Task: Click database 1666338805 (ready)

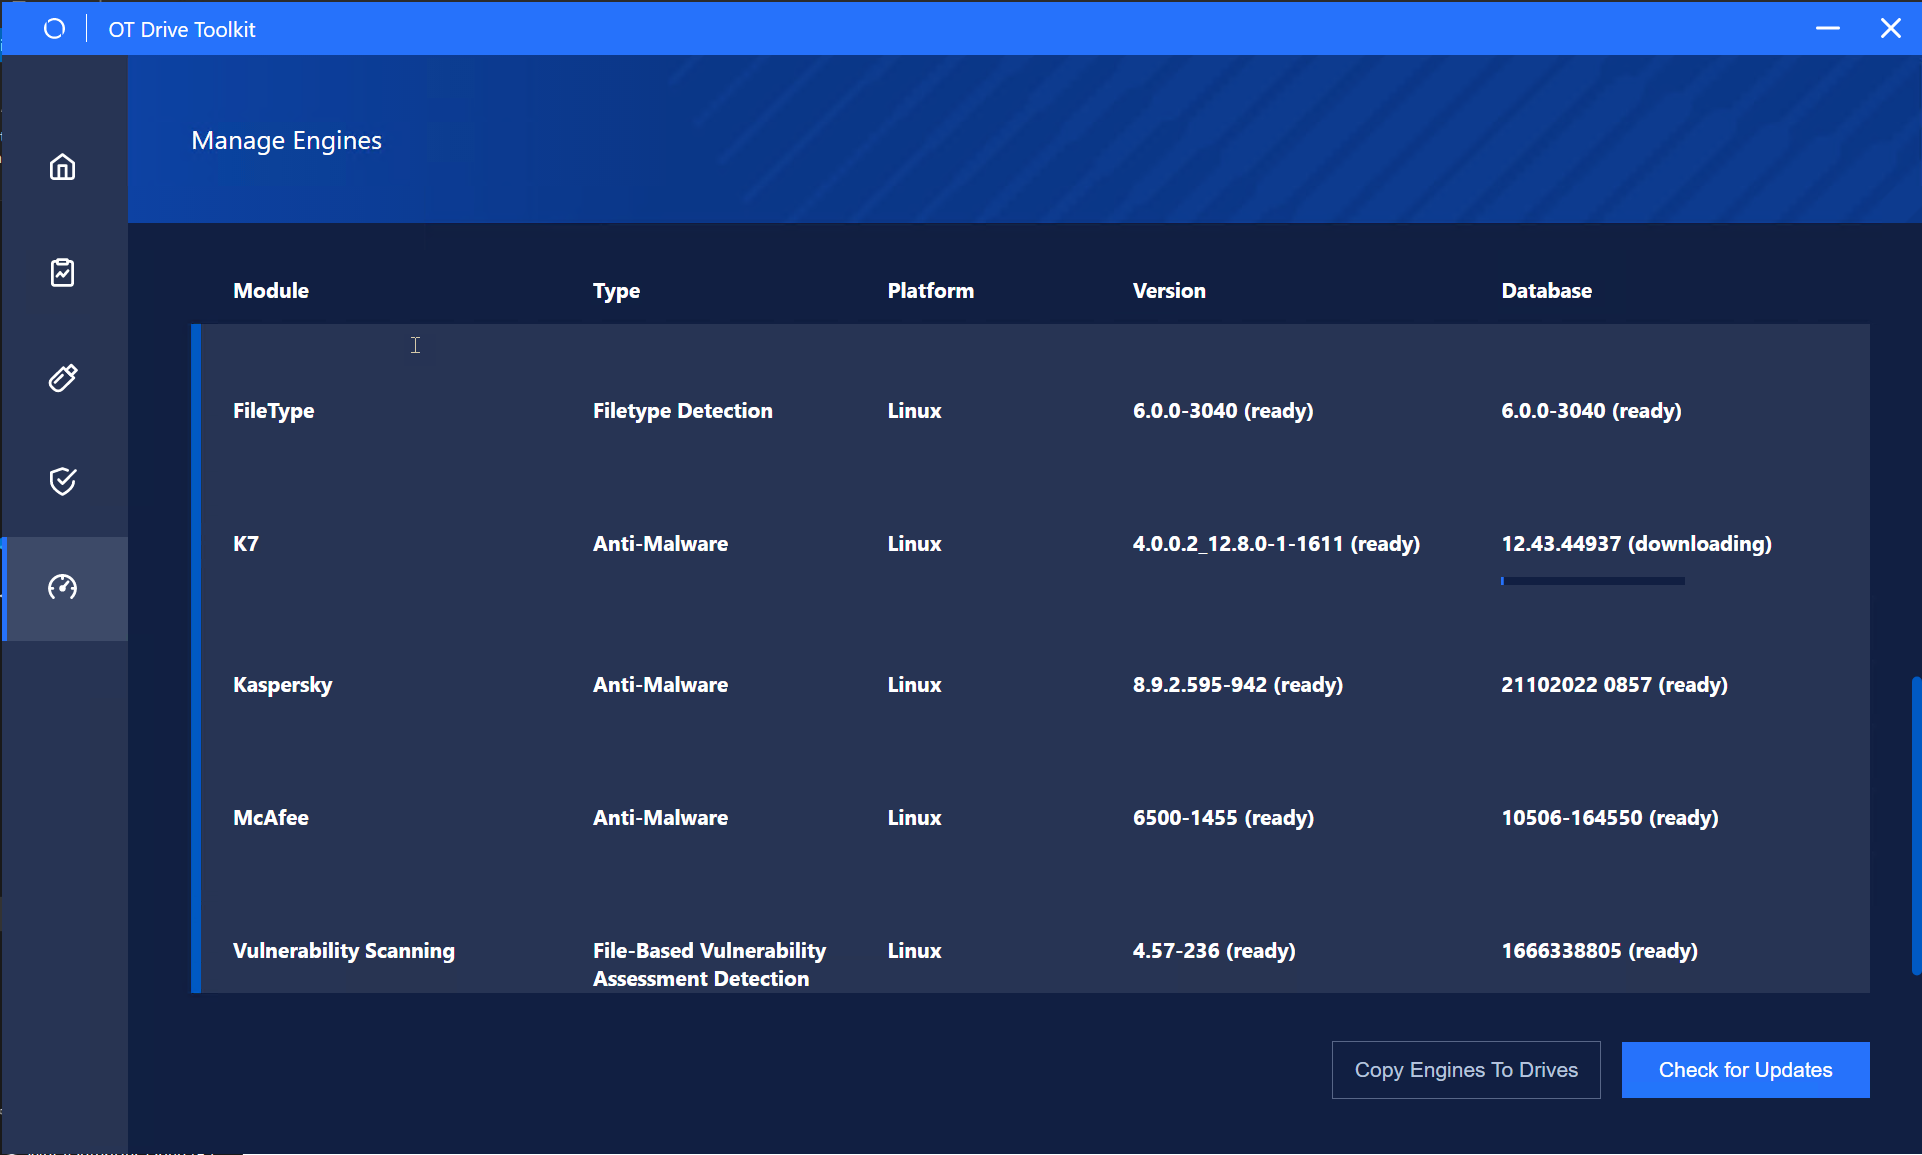Action: (x=1599, y=951)
